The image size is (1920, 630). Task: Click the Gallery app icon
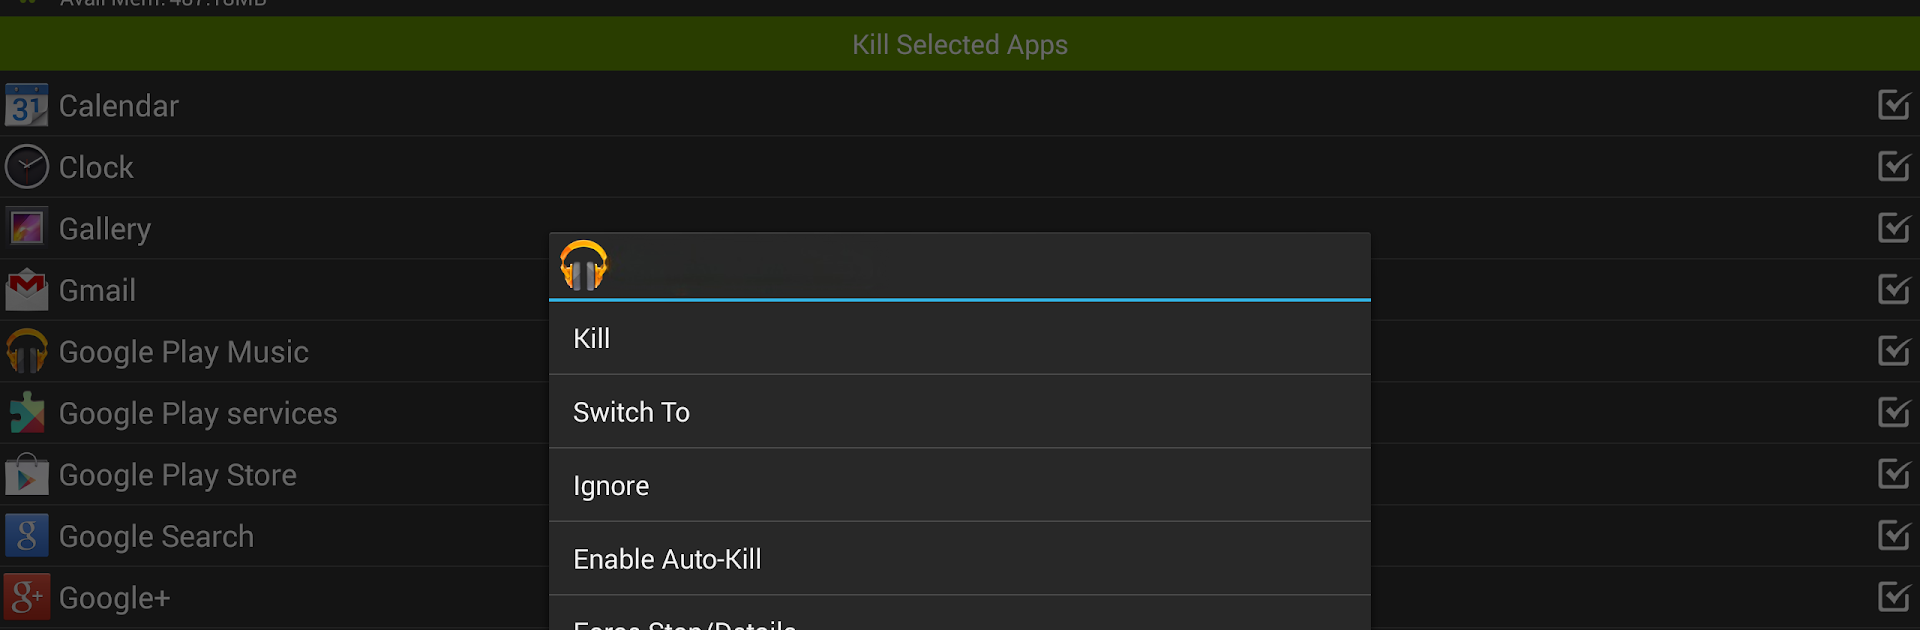click(26, 228)
